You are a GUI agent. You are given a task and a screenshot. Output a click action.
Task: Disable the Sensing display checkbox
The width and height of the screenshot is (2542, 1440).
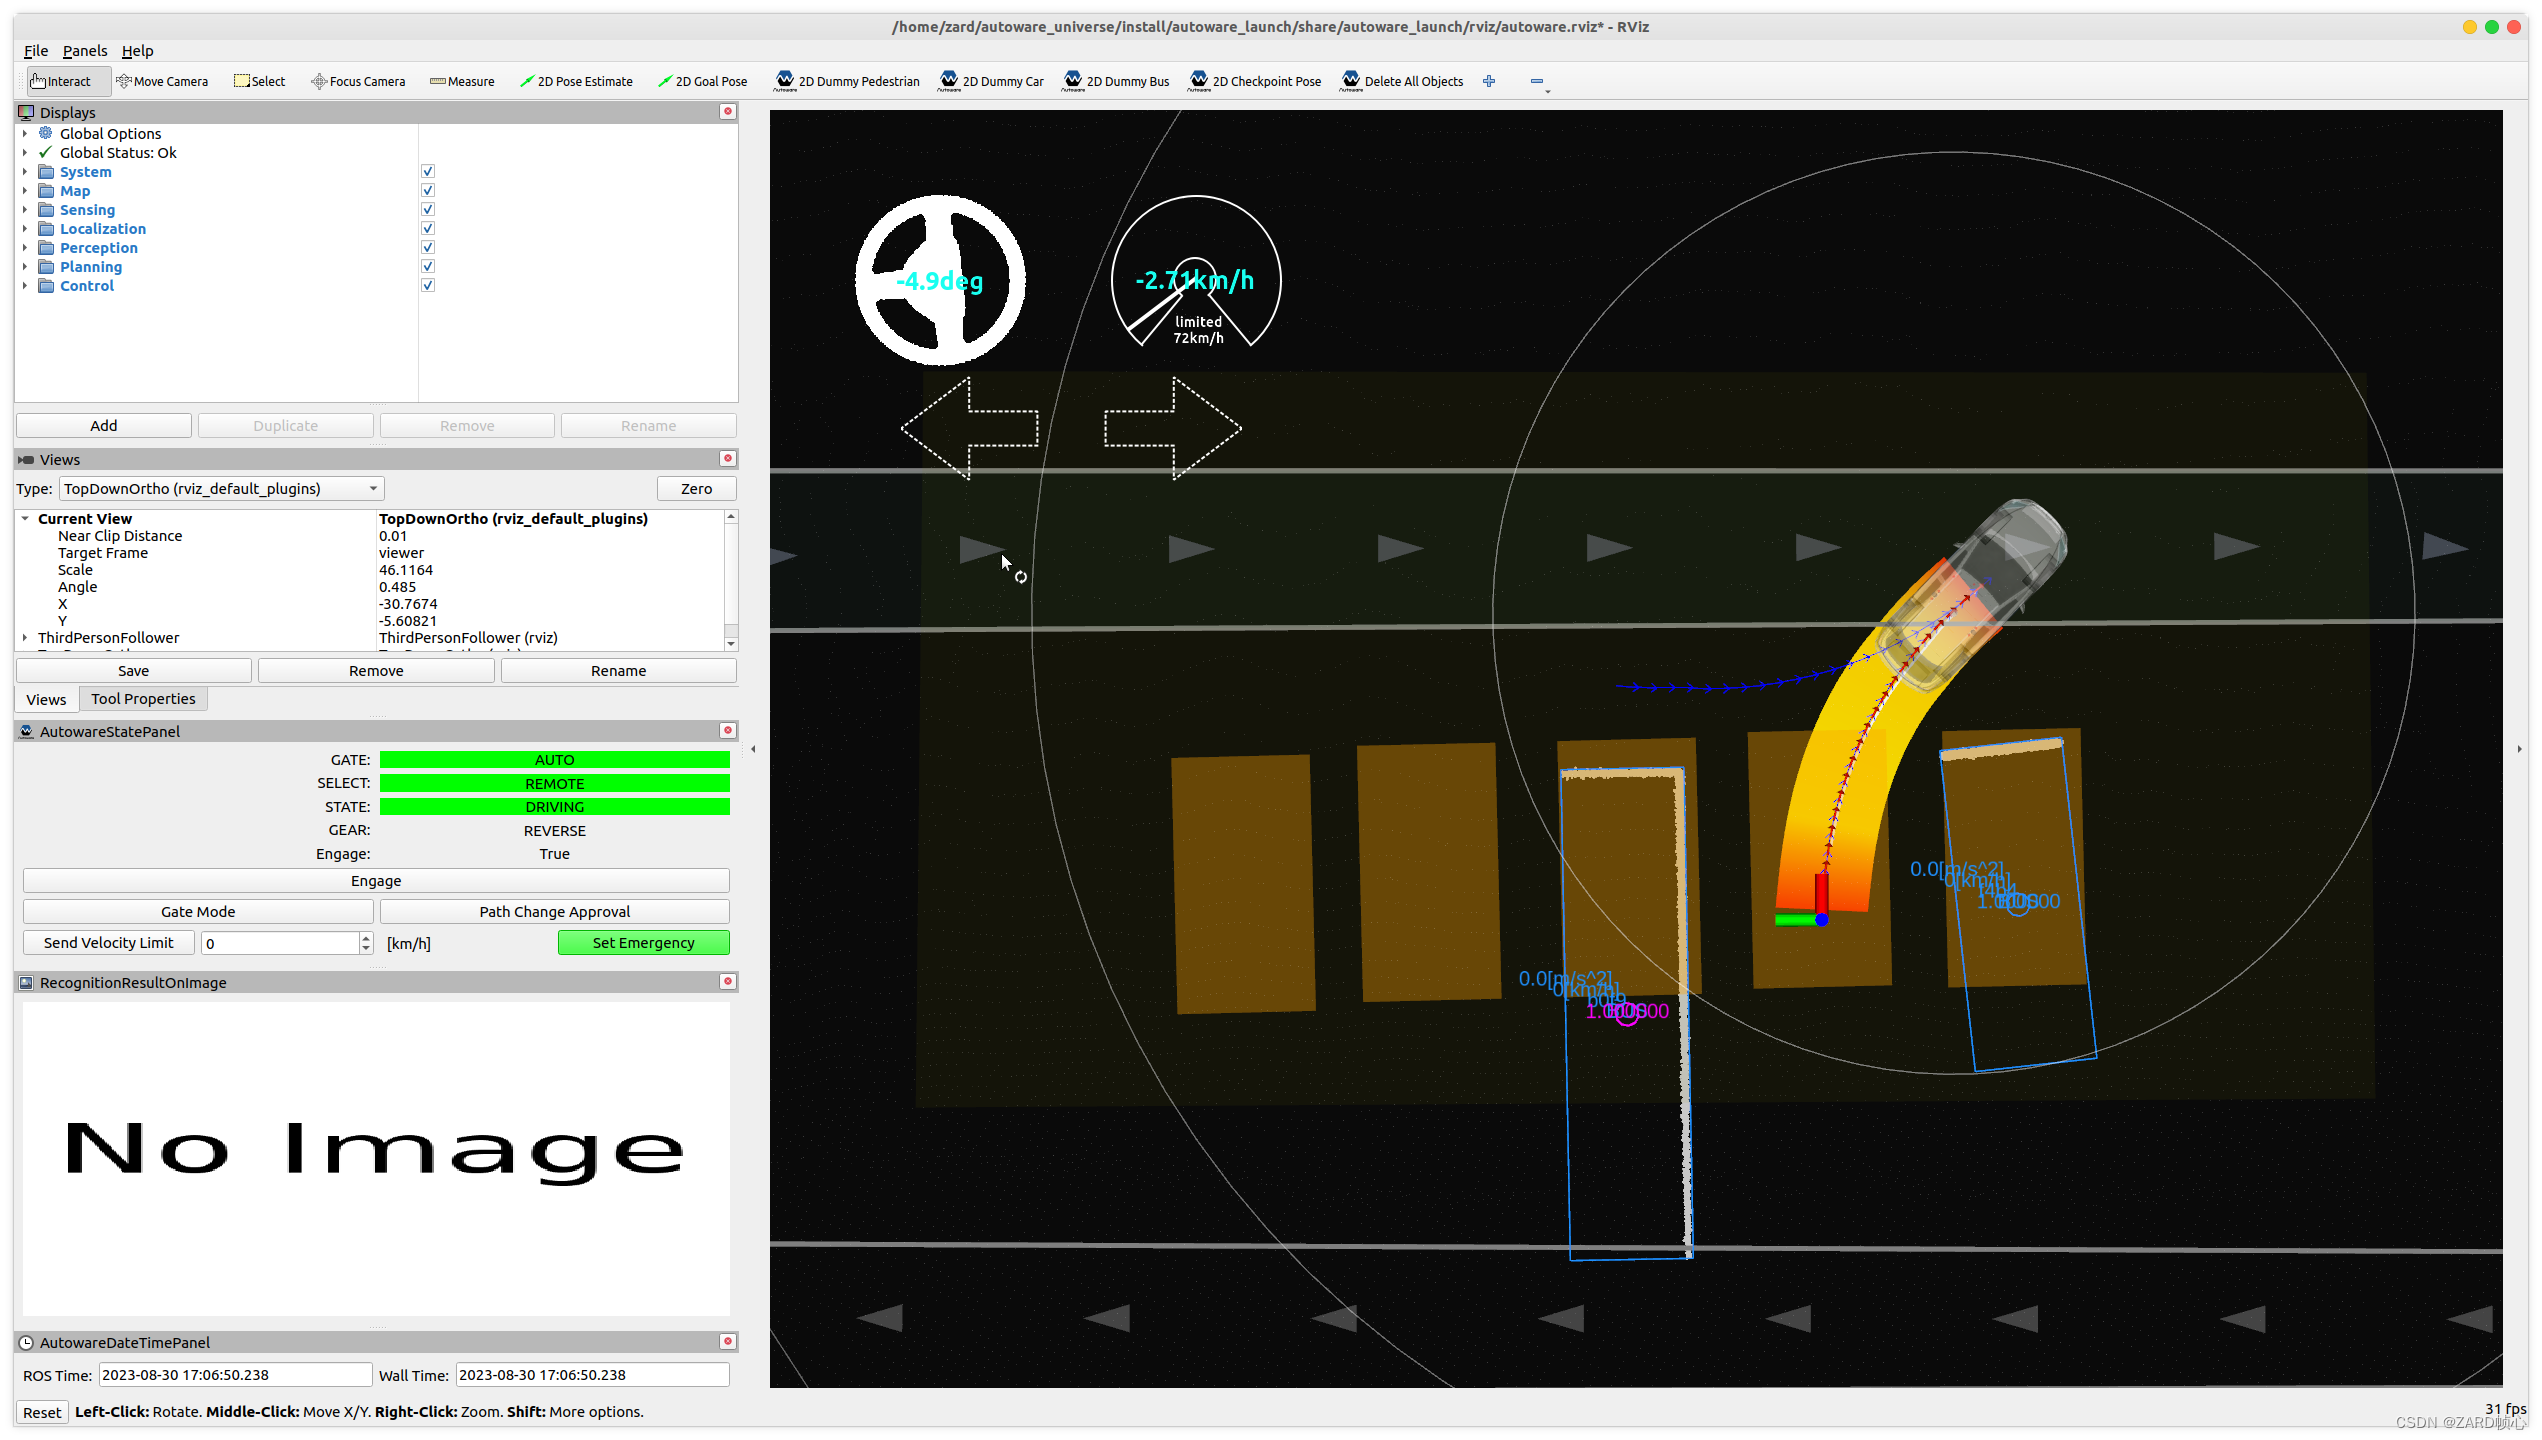coord(428,209)
